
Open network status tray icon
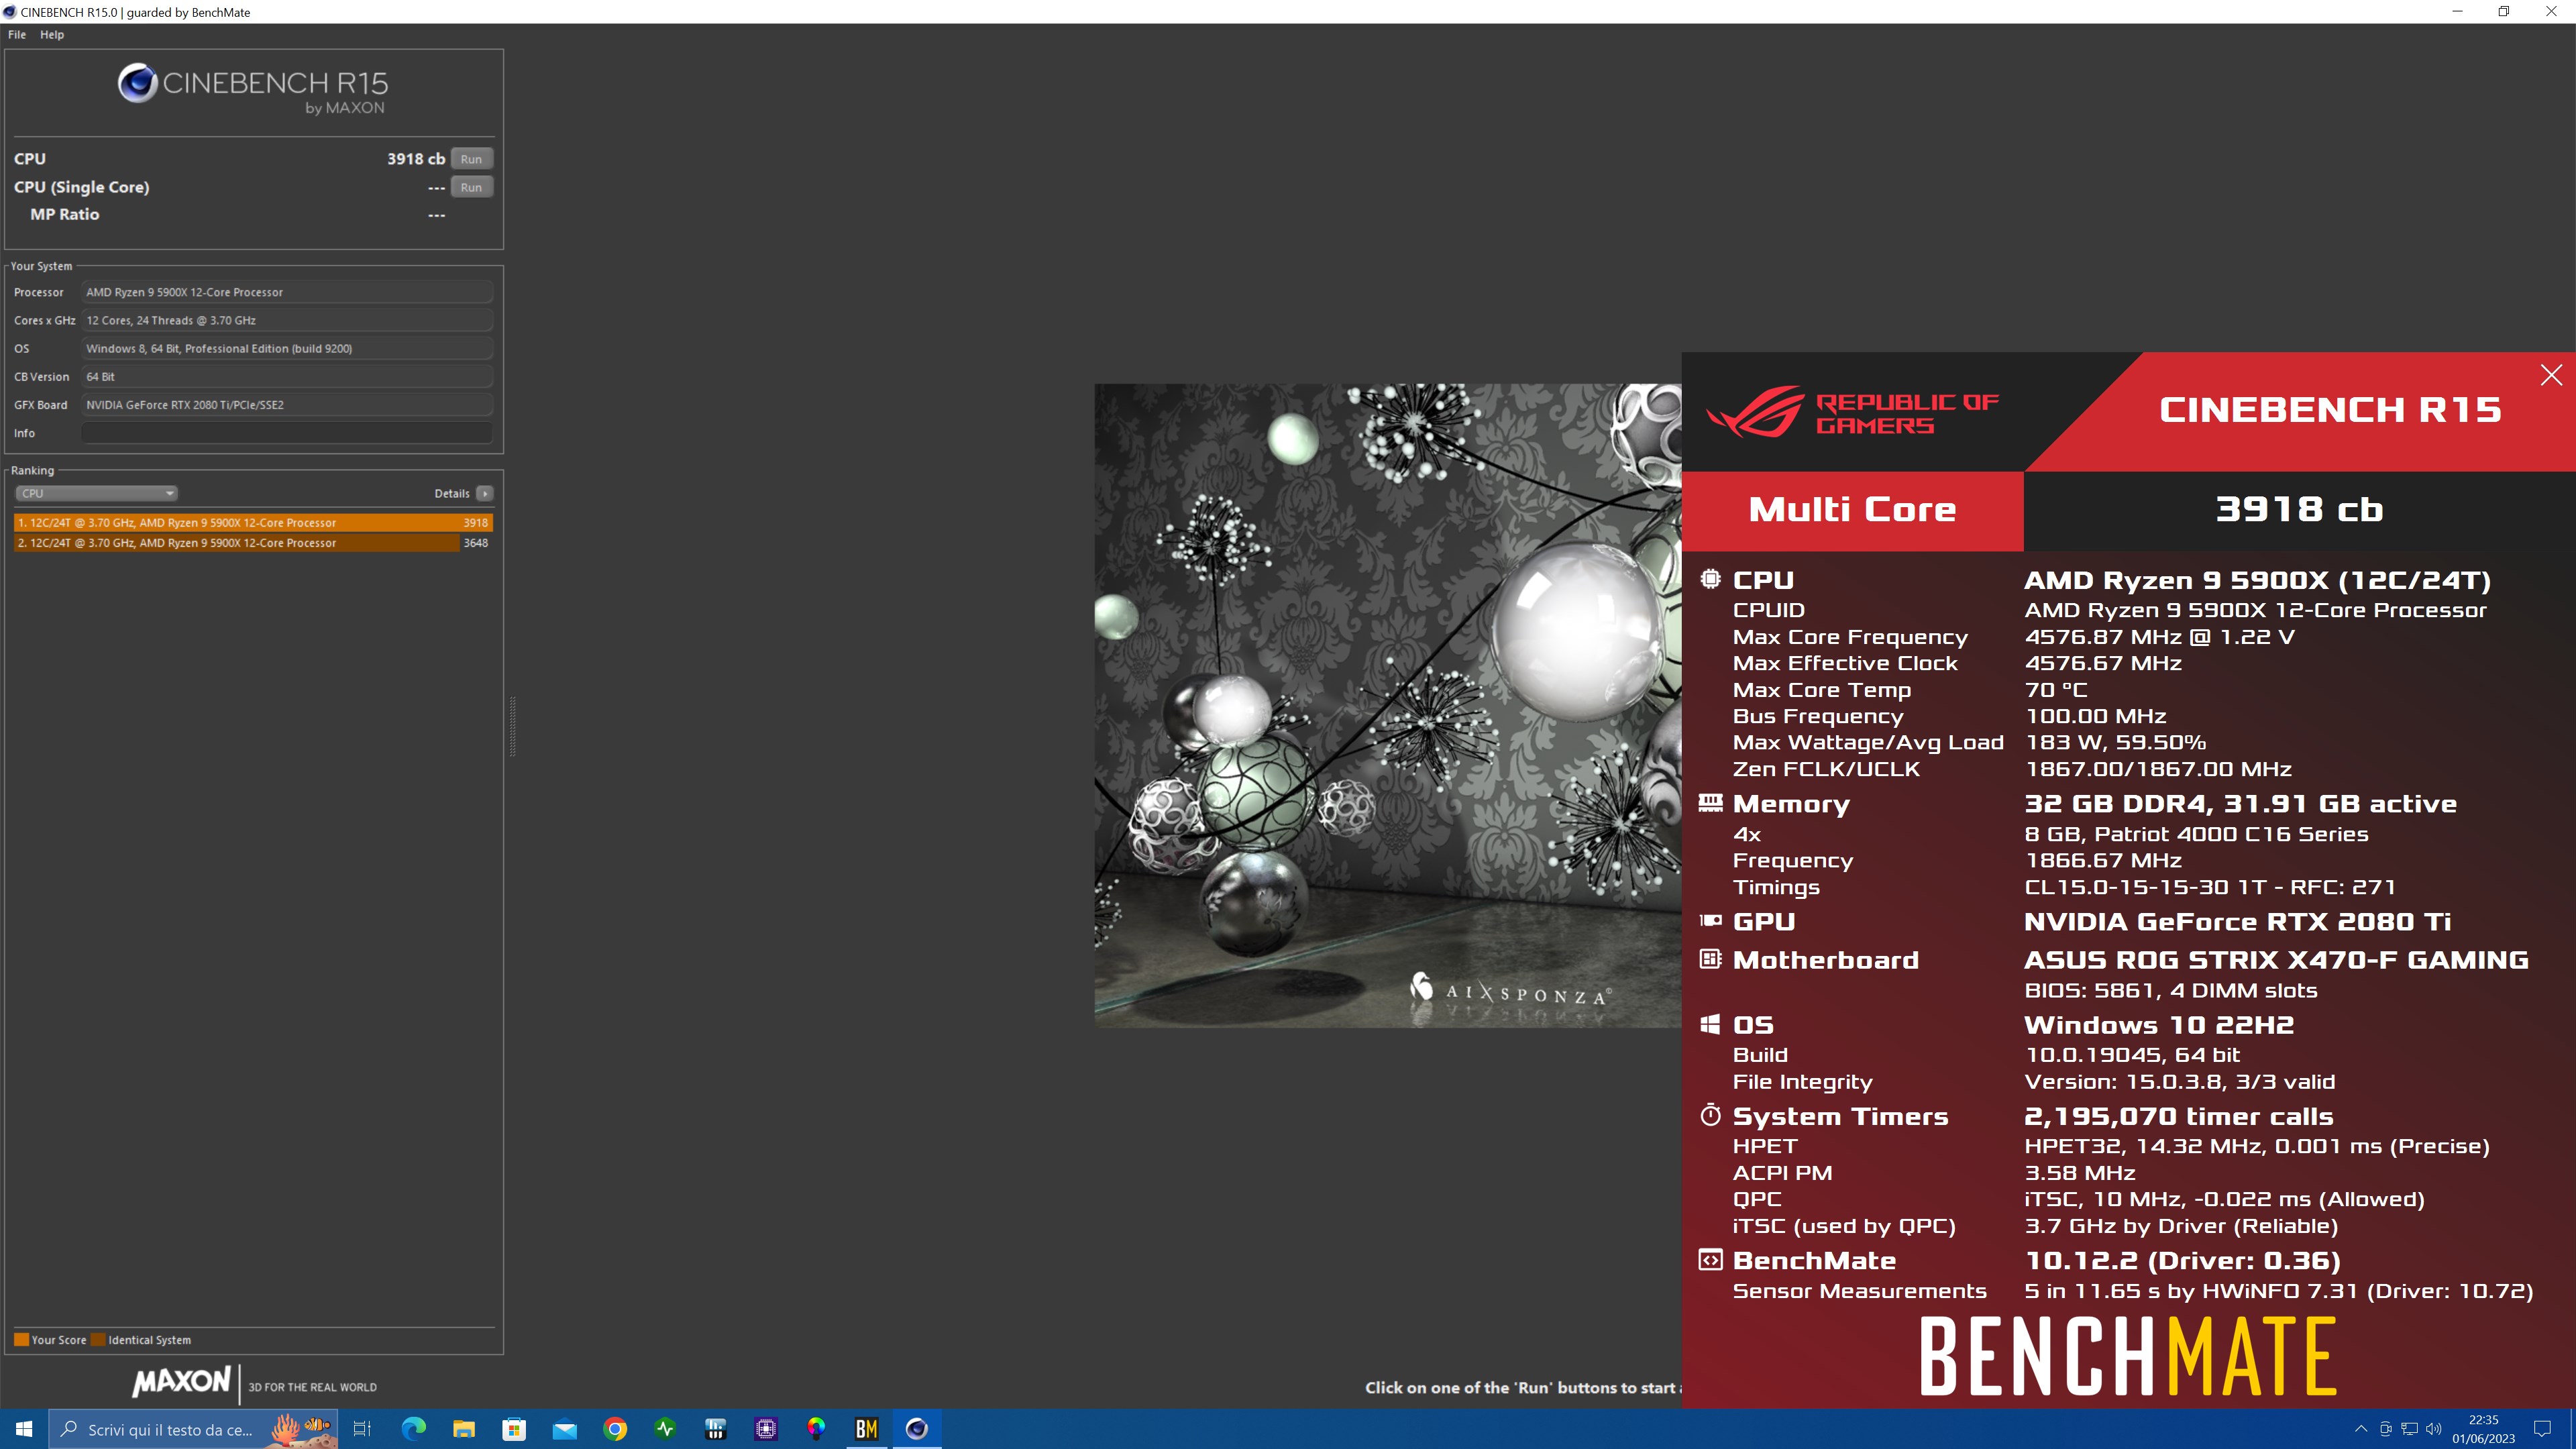pyautogui.click(x=2409, y=1429)
